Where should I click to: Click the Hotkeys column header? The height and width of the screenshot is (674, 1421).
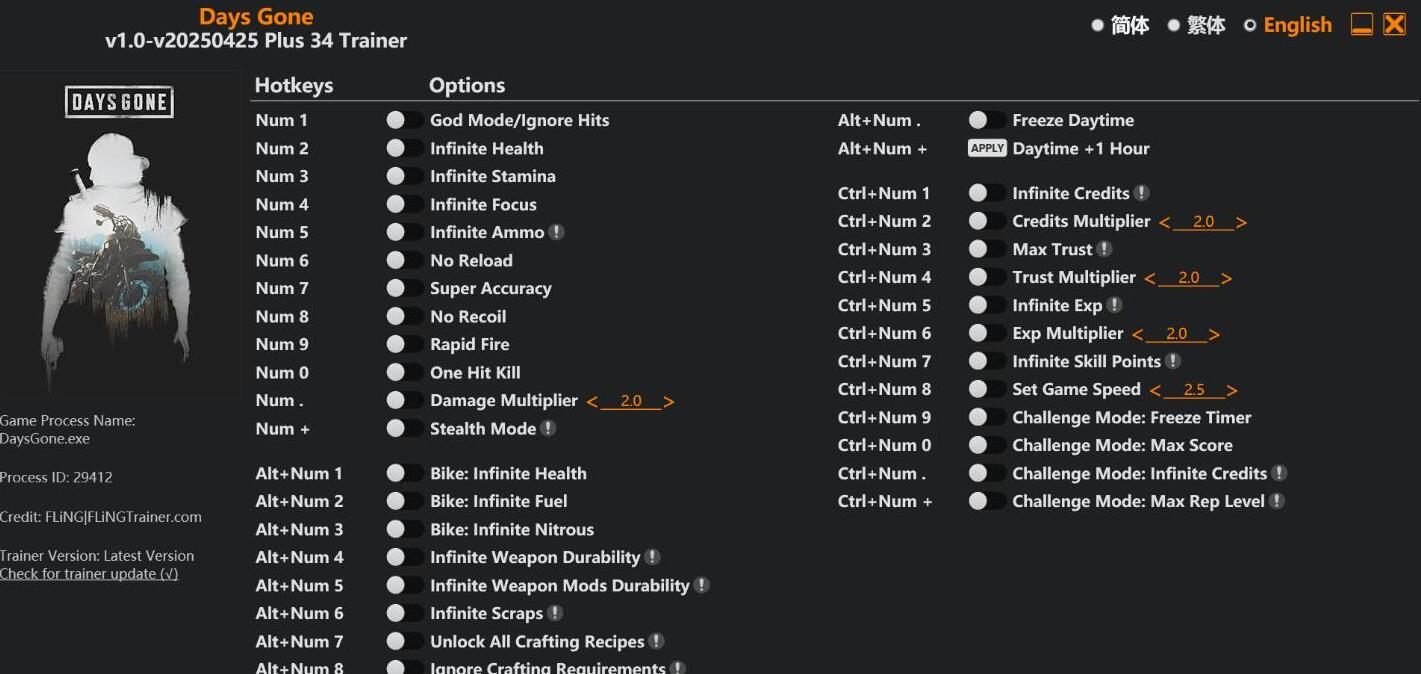click(x=294, y=86)
